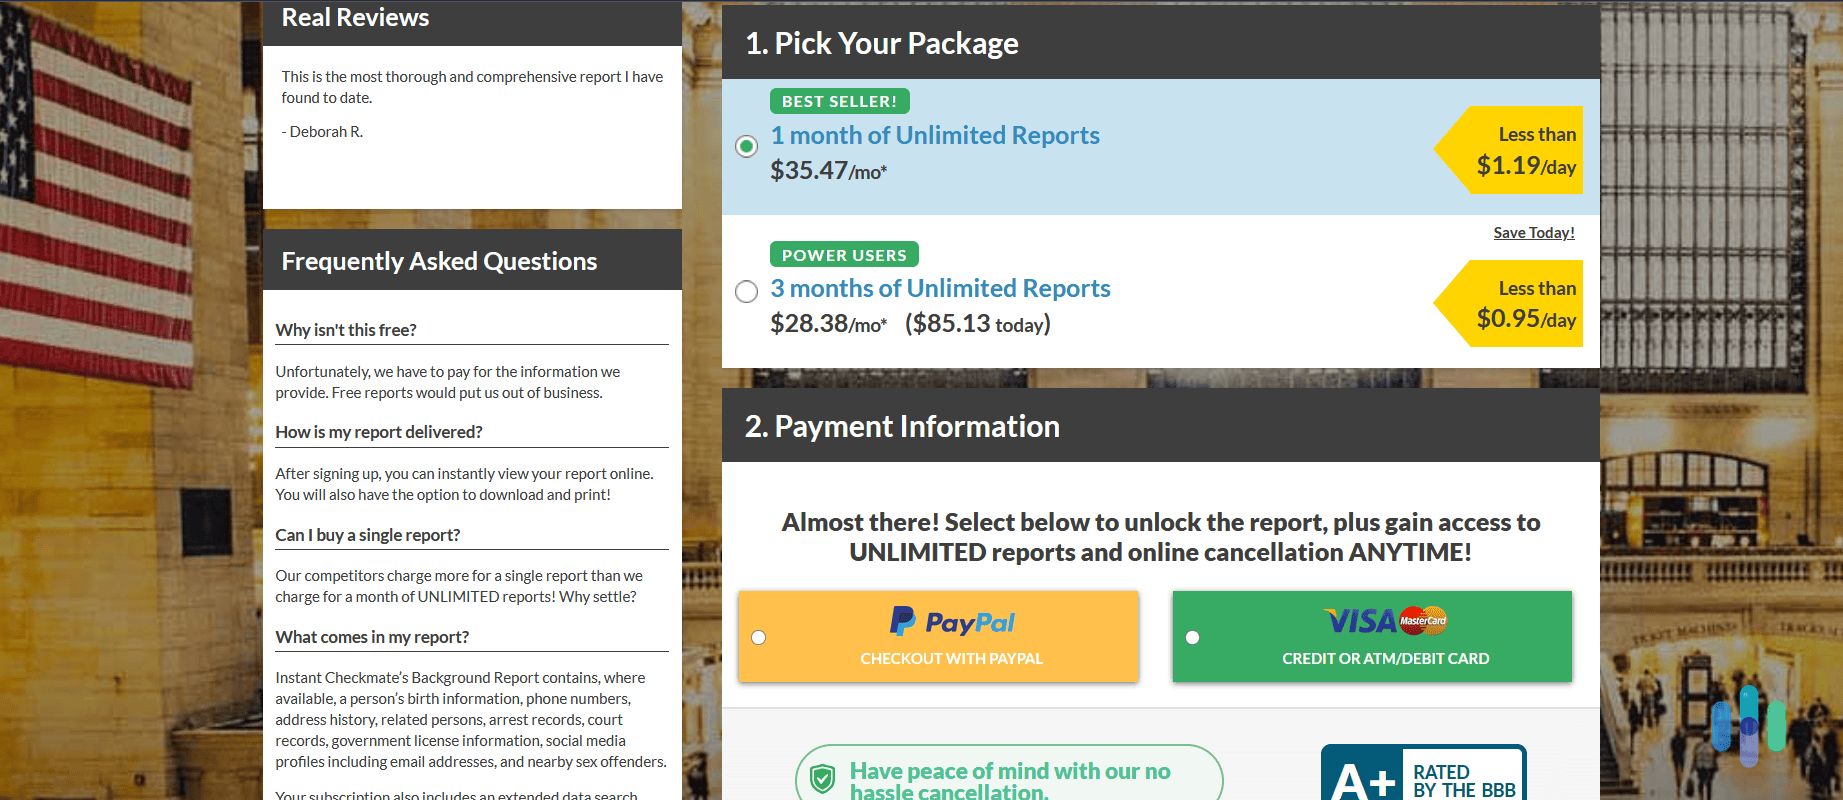
Task: Click the PayPal logo
Action: 952,622
